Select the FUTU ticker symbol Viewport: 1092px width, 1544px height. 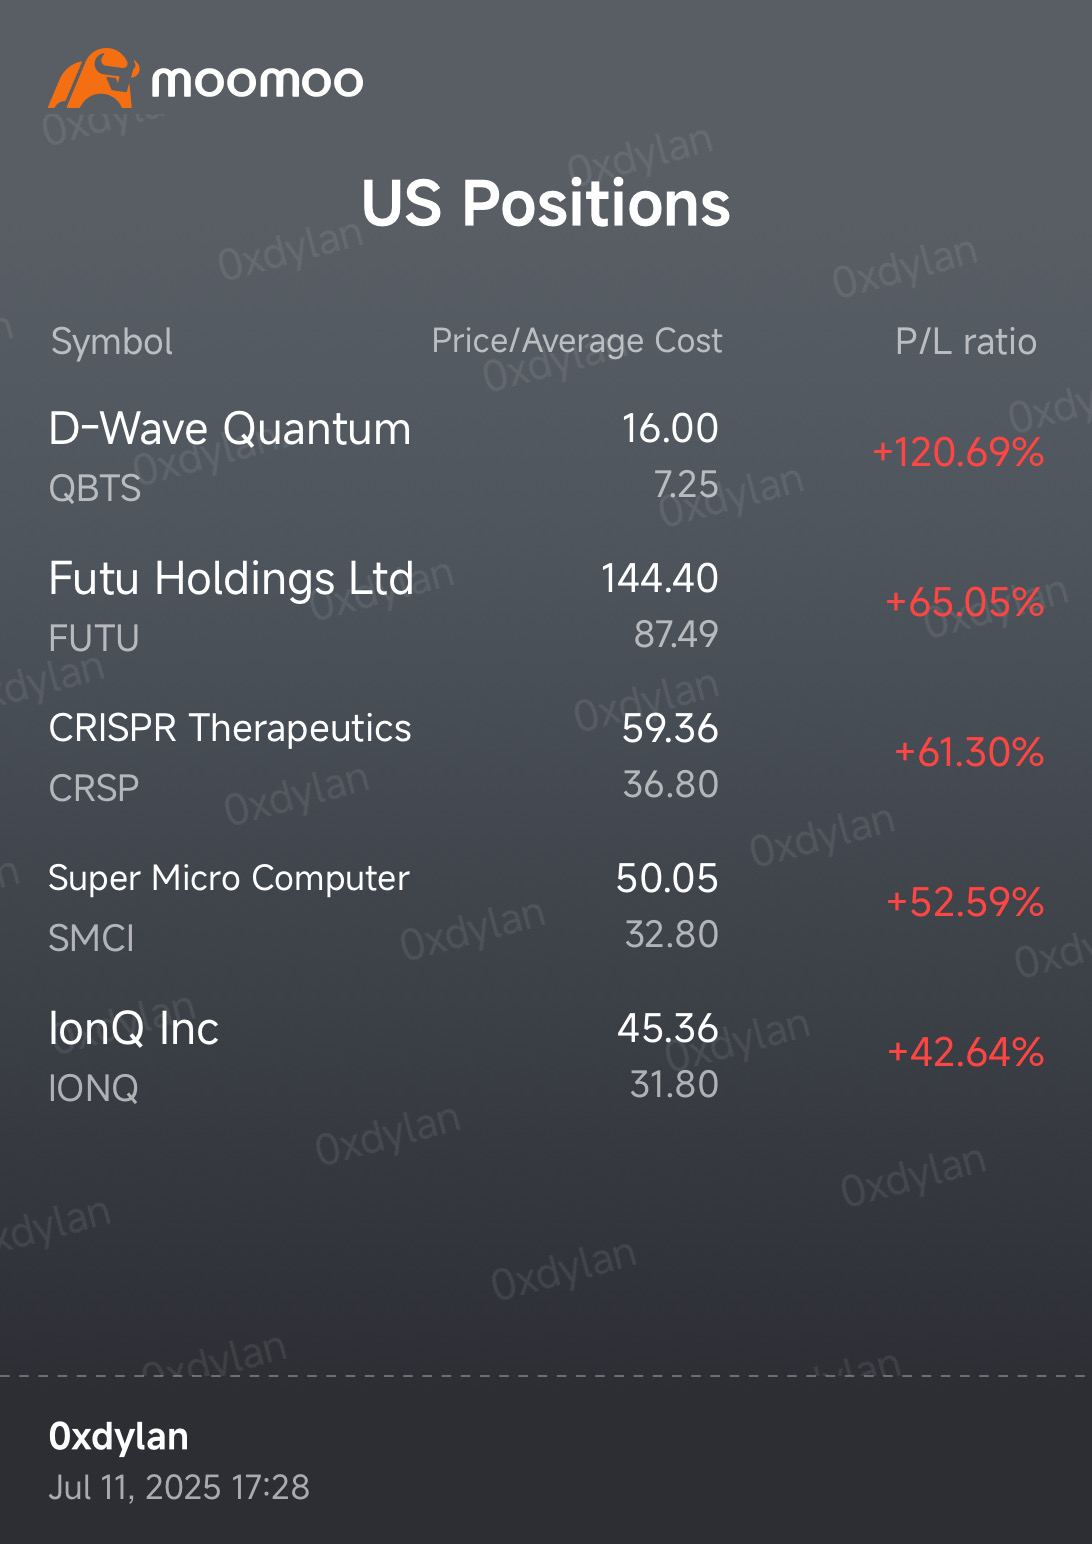[94, 638]
